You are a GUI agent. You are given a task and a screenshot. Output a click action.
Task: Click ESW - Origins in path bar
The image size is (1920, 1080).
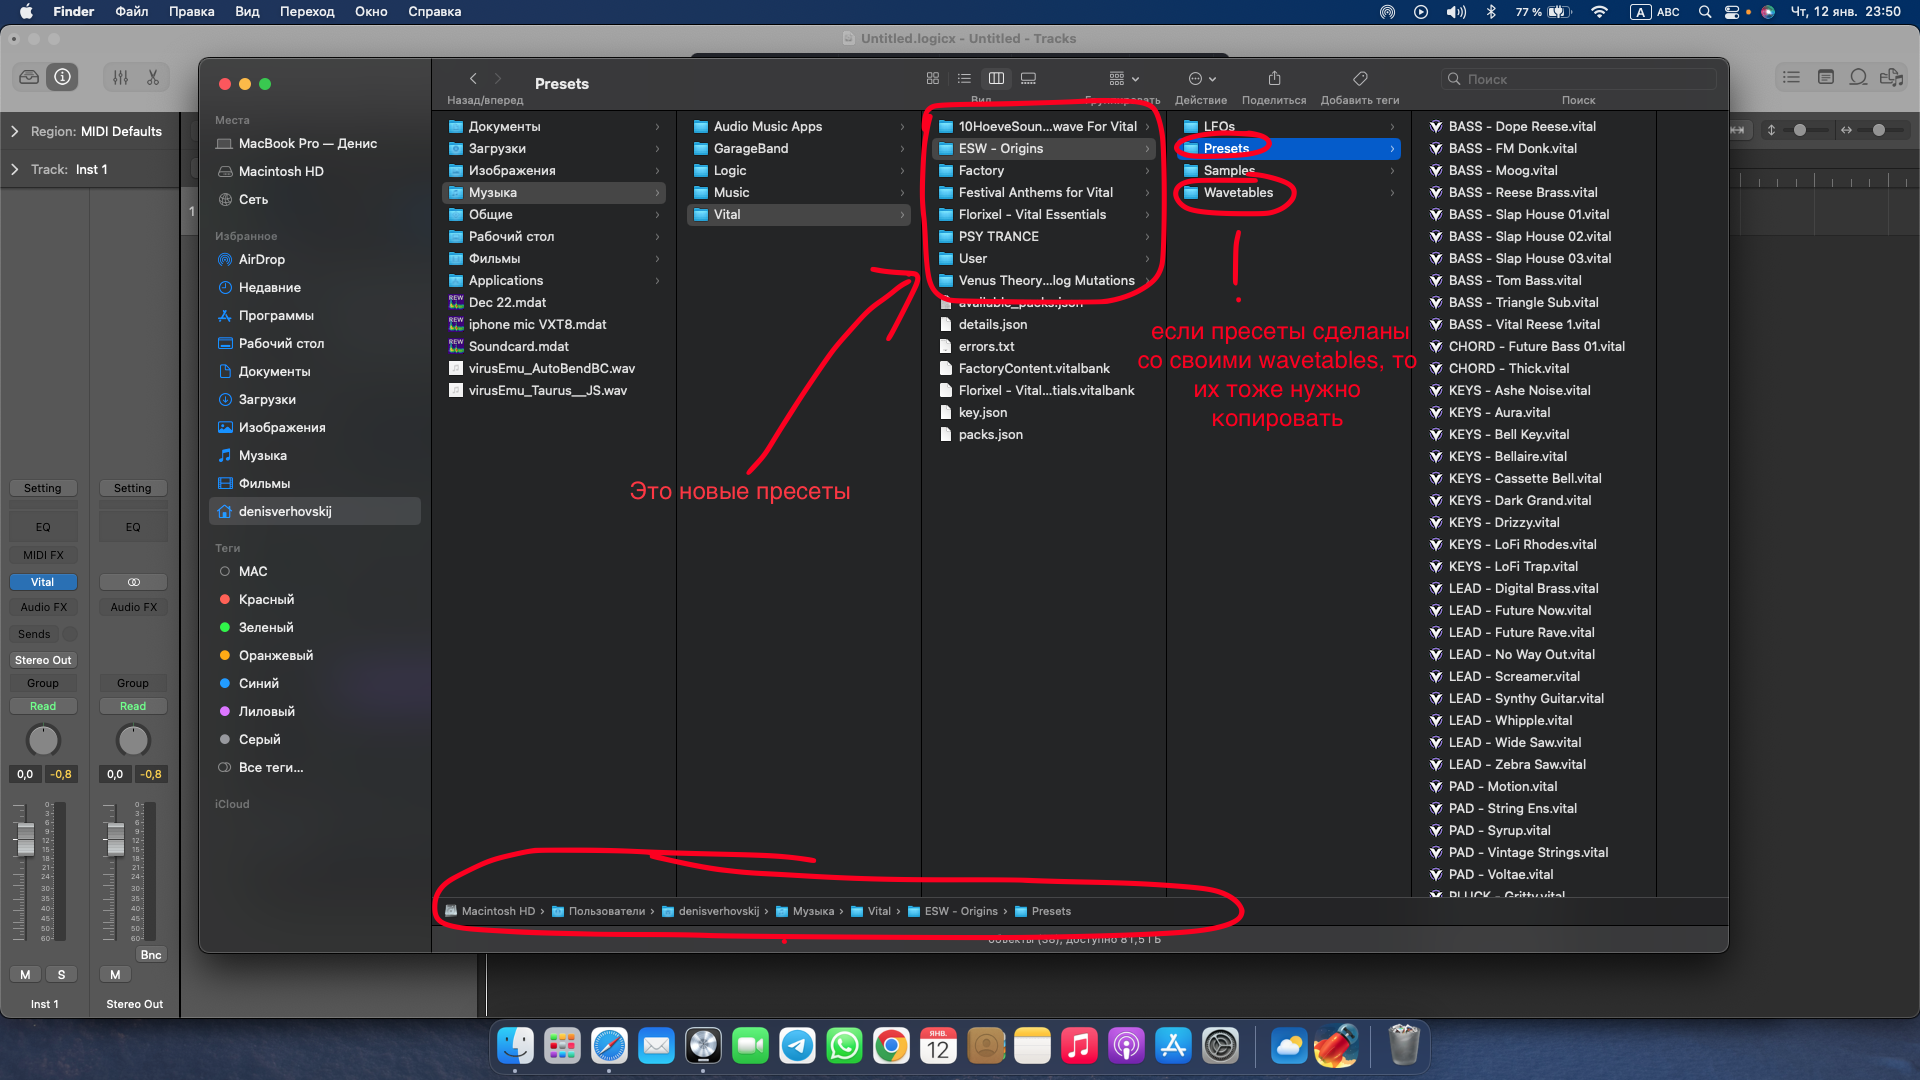953,911
